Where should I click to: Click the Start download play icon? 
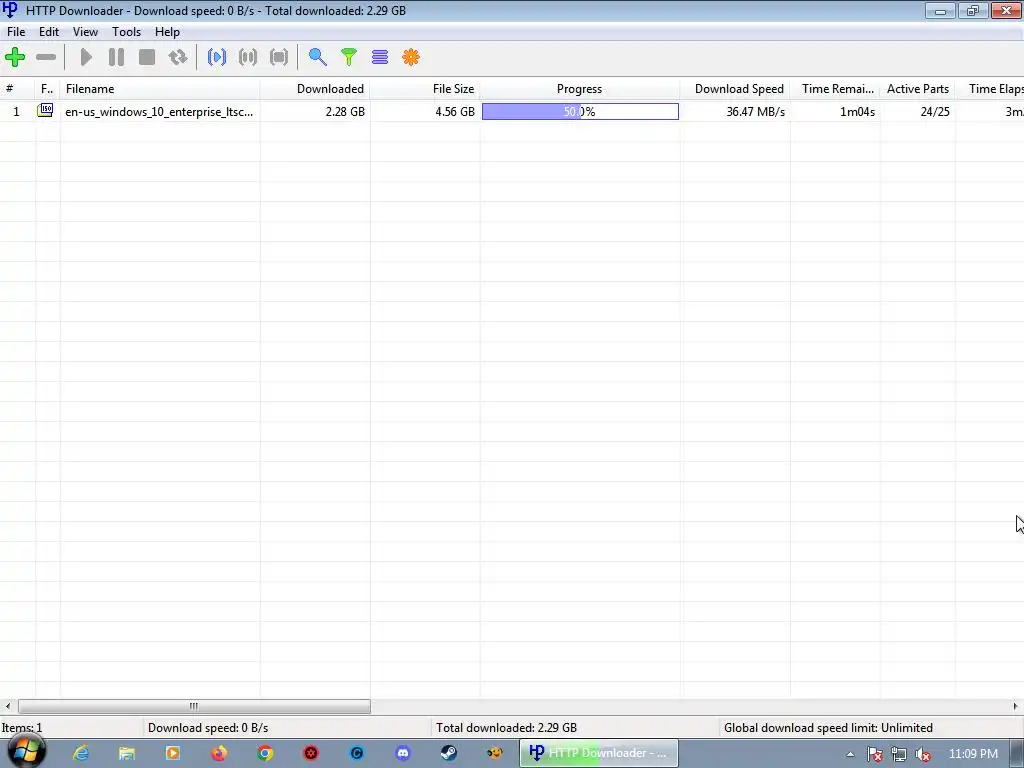coord(86,57)
